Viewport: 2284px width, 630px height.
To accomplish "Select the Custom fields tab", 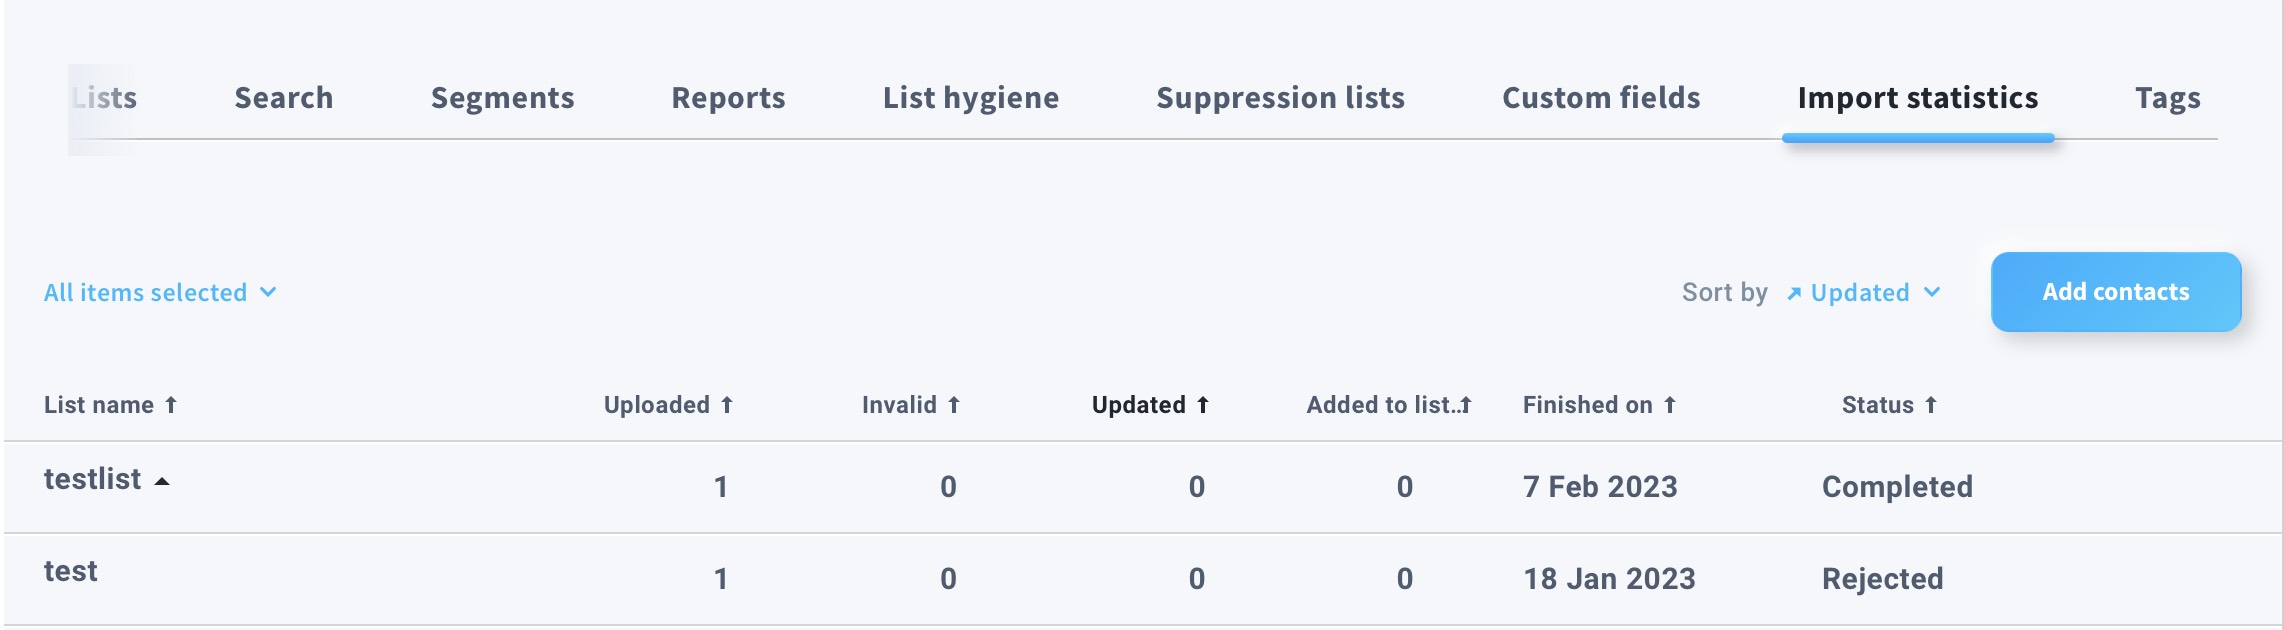I will tap(1601, 98).
